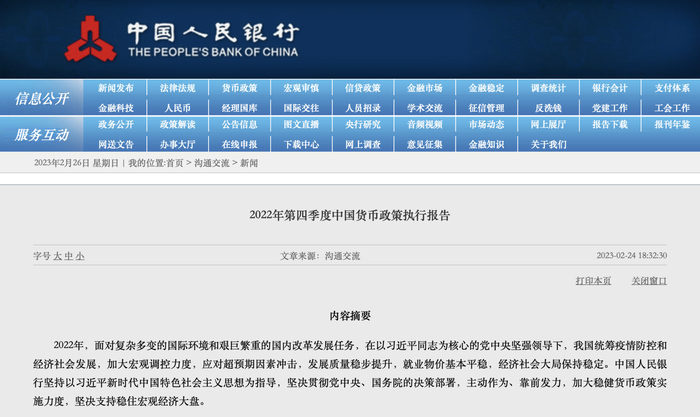Click the timestamp 2023-02-24 18:32:30
This screenshot has width=700, height=417.
(632, 255)
